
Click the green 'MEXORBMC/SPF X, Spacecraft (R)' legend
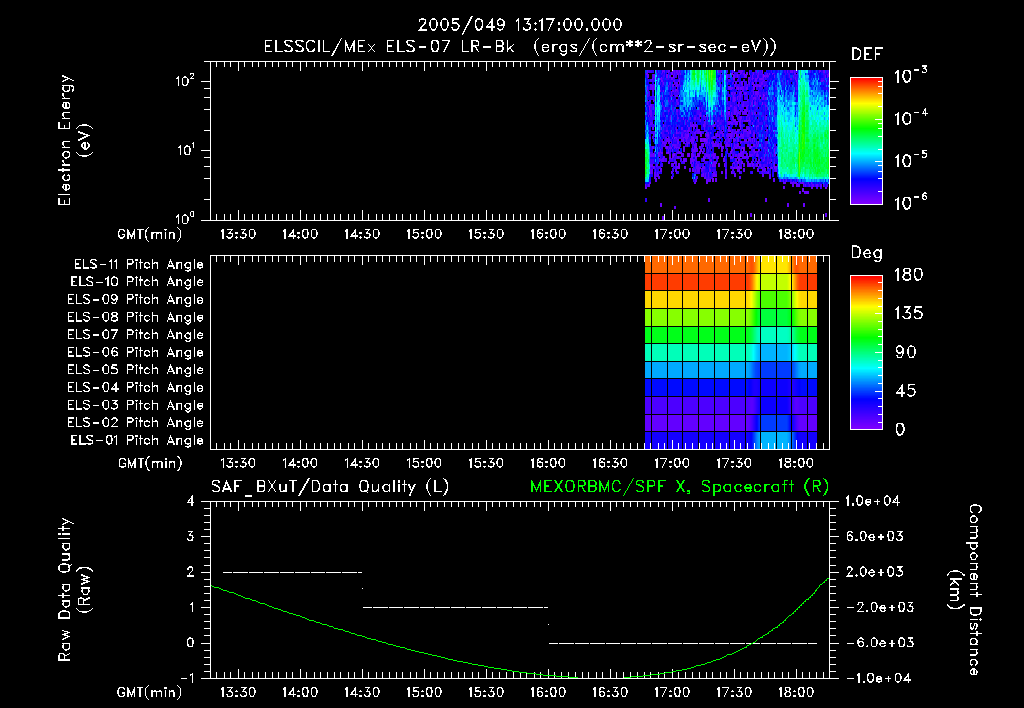coord(679,487)
